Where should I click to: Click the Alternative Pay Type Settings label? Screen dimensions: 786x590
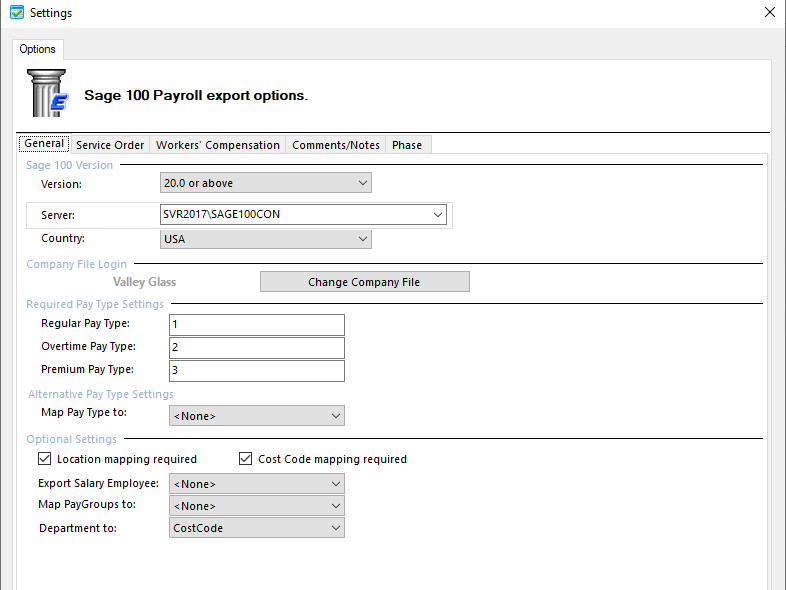101,394
